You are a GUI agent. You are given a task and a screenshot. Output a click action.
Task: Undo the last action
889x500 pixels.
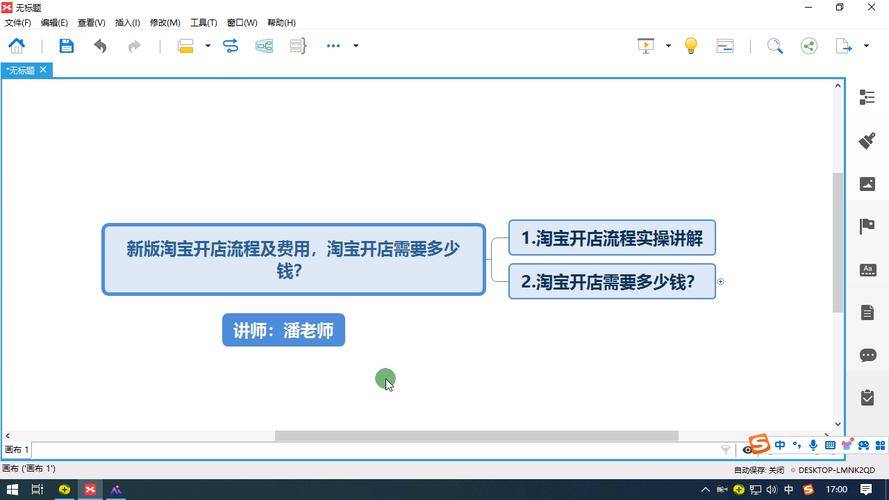coord(100,46)
